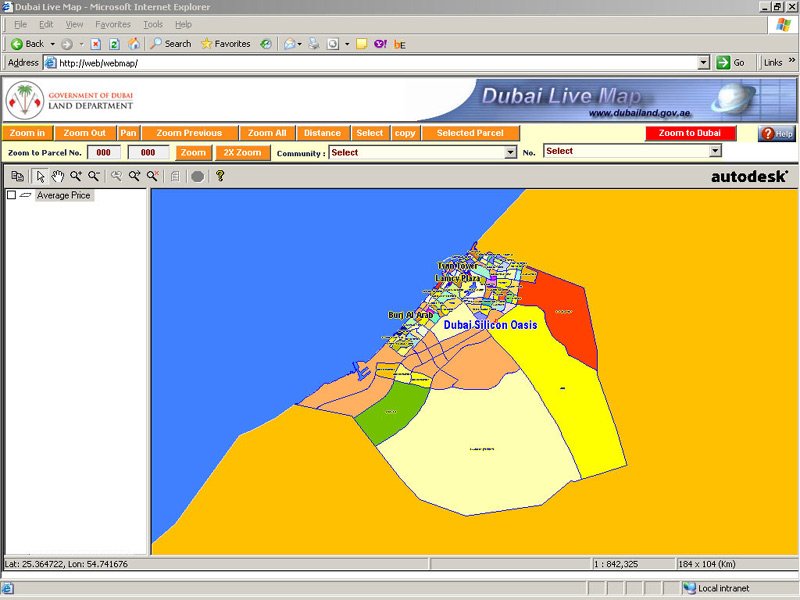Screen dimensions: 800x600
Task: Select the hand Pan tool
Action: click(58, 177)
